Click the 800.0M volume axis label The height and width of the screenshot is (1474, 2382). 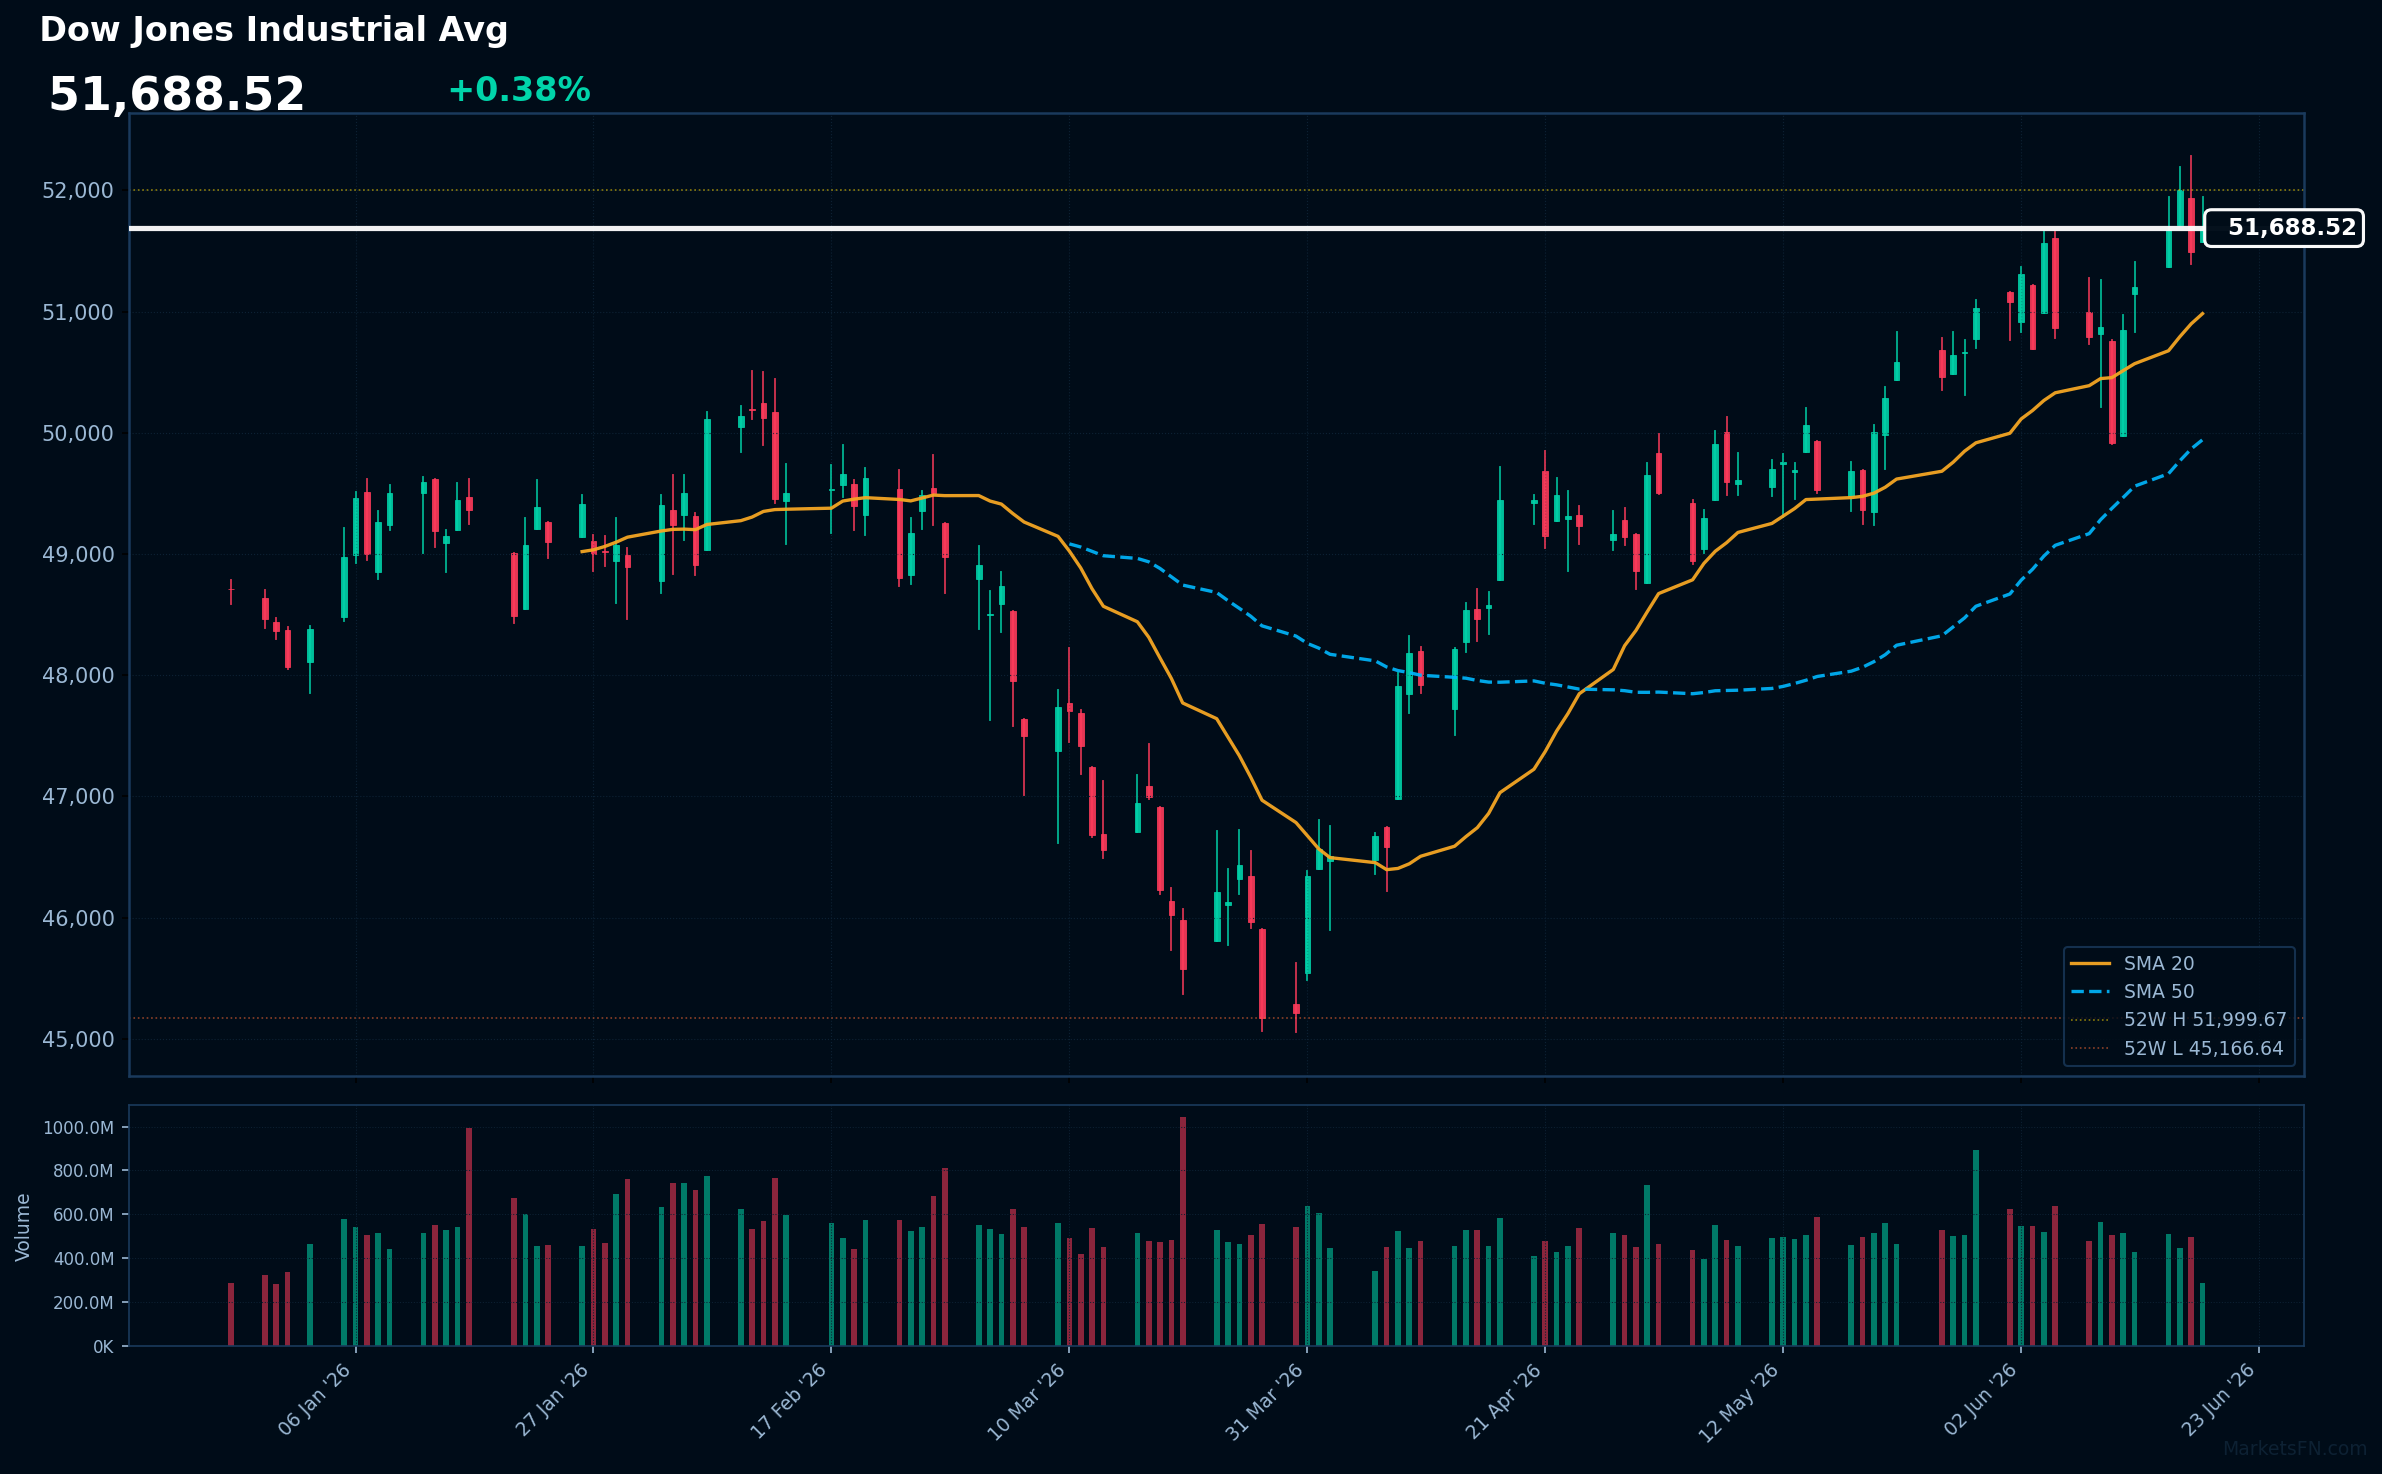click(82, 1171)
